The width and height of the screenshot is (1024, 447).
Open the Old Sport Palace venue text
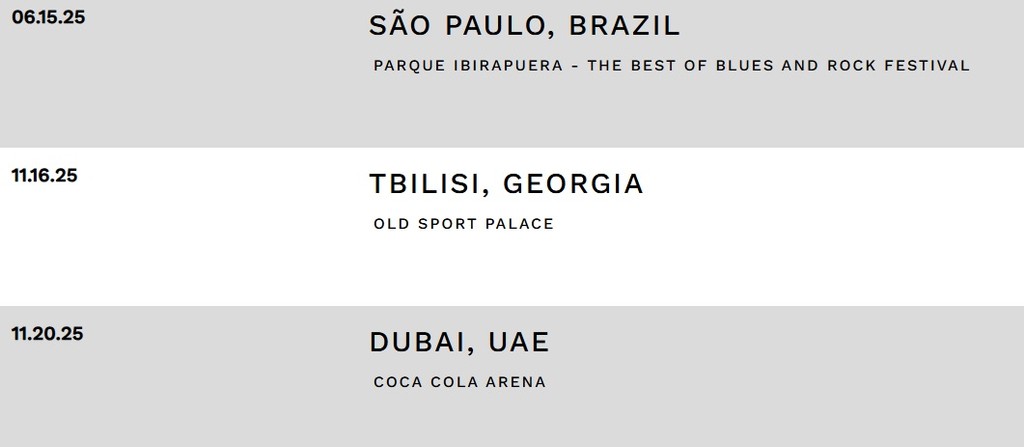[464, 224]
